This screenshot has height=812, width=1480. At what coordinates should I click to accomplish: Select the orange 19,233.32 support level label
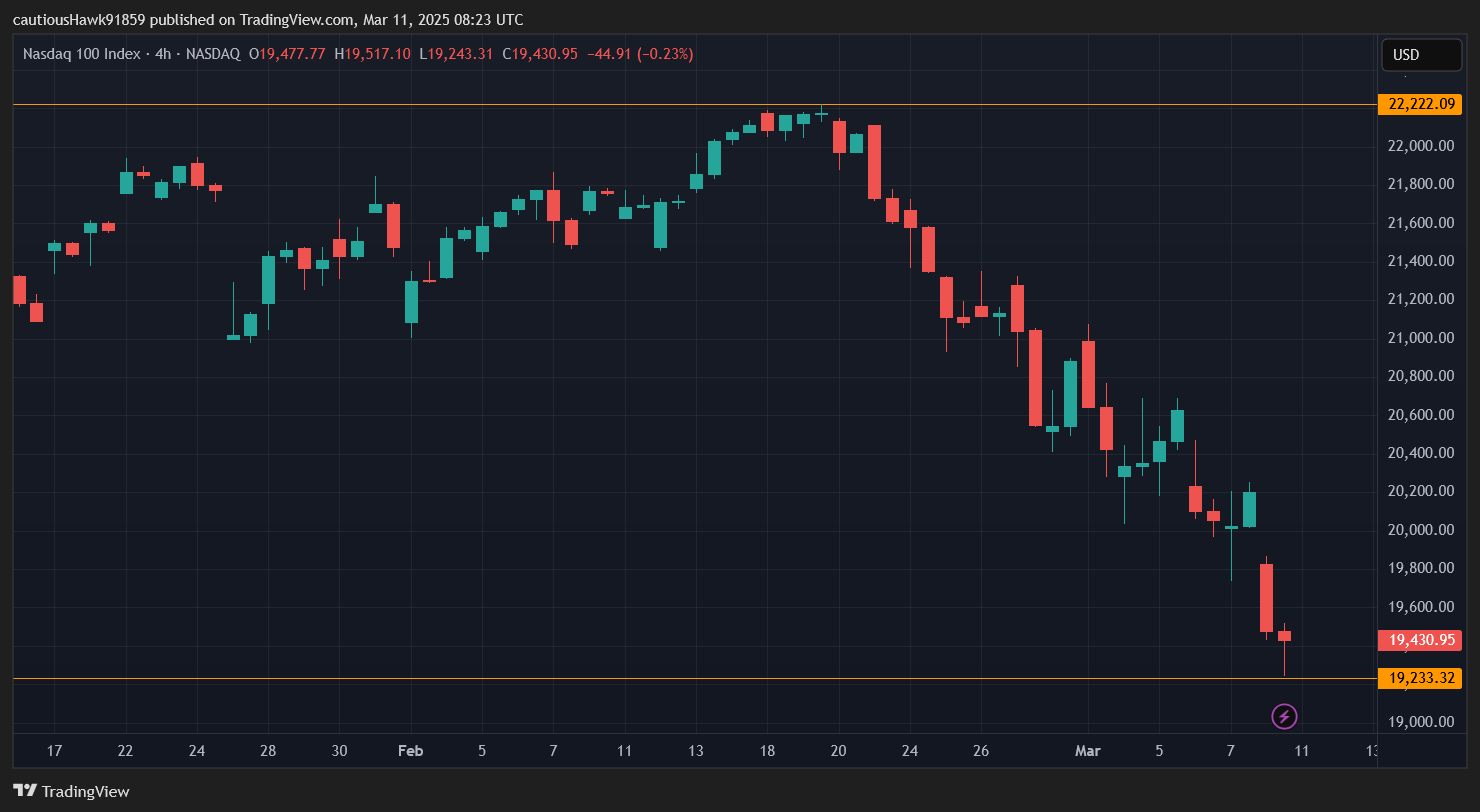(1420, 678)
